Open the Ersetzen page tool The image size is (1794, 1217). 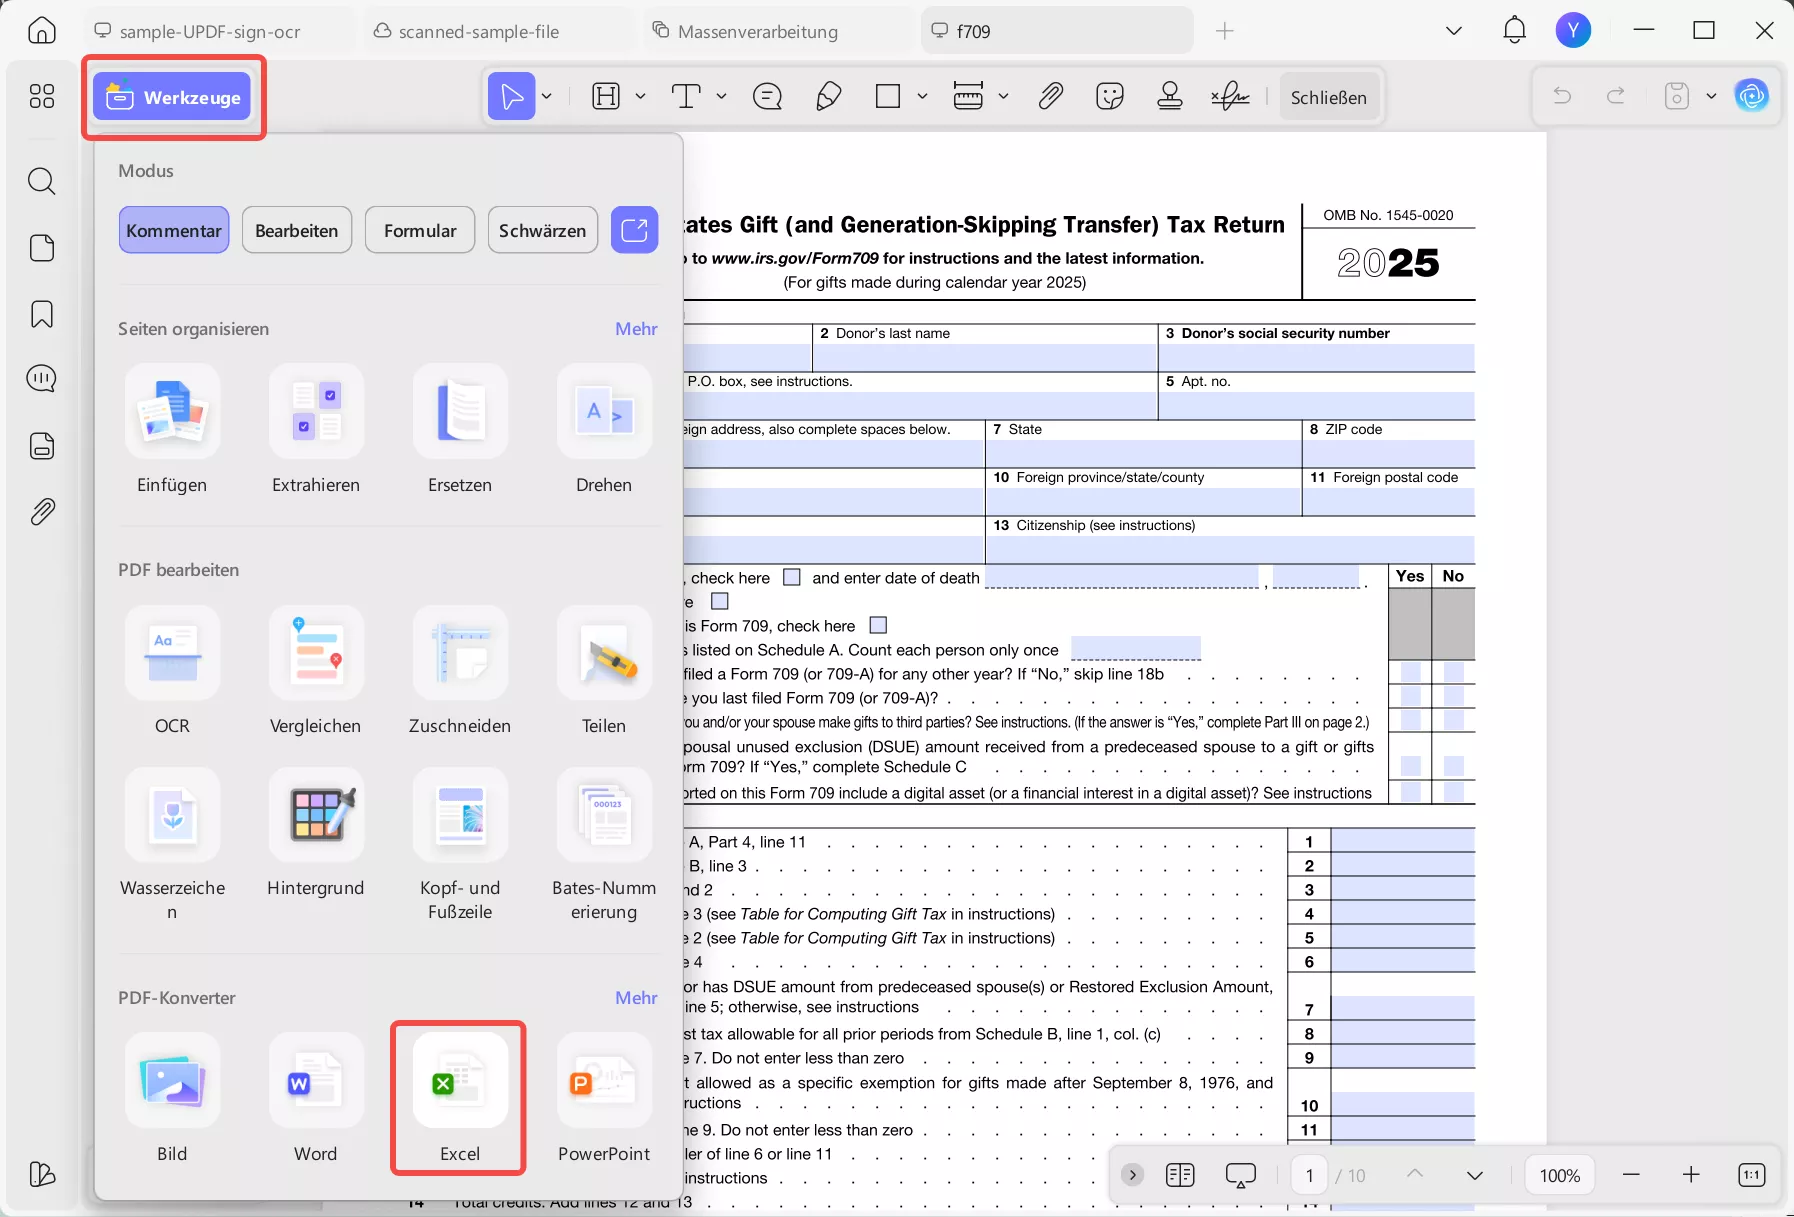pos(460,430)
